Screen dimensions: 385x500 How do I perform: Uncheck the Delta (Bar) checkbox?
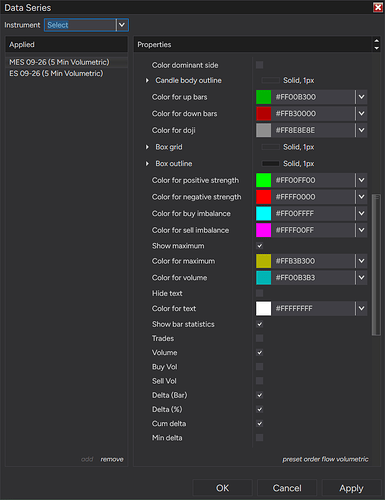tap(259, 395)
